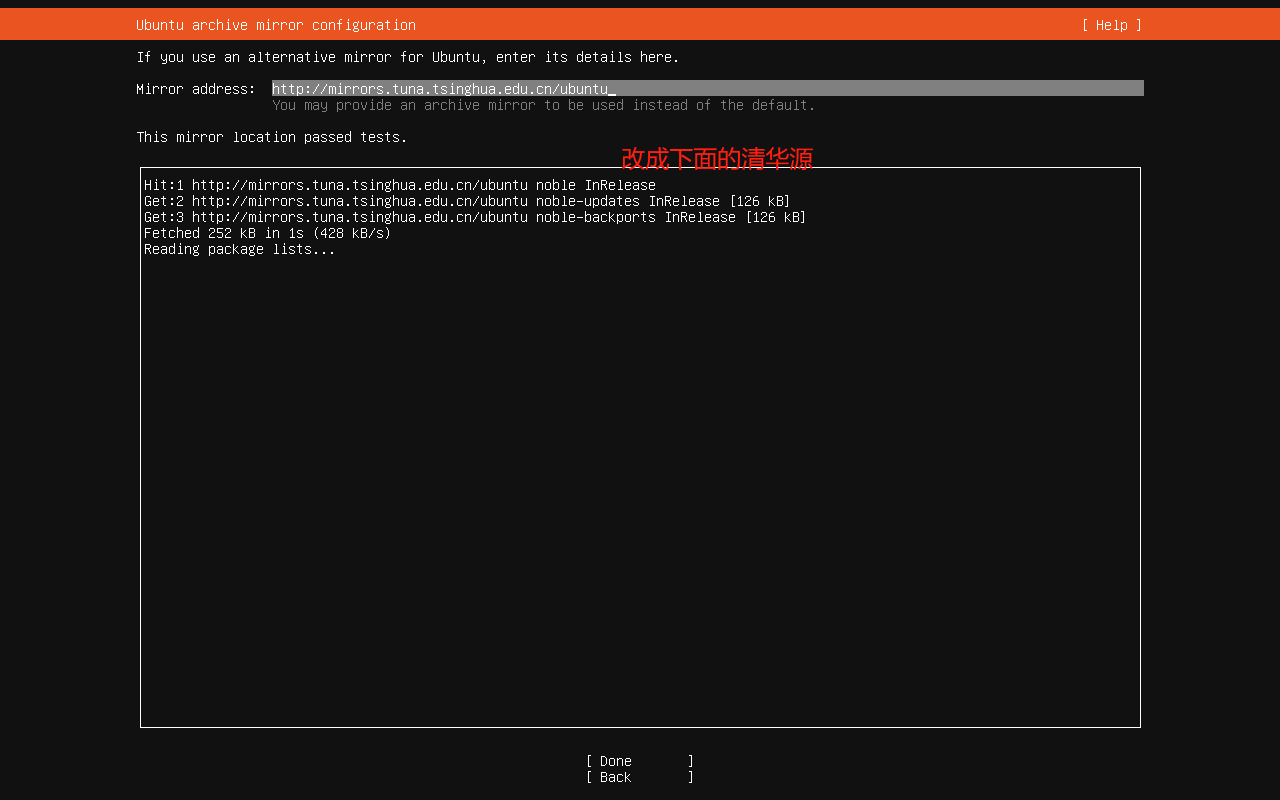1280x800 pixels.
Task: Select the 'Get:3' noble-backports log line
Action: [475, 217]
